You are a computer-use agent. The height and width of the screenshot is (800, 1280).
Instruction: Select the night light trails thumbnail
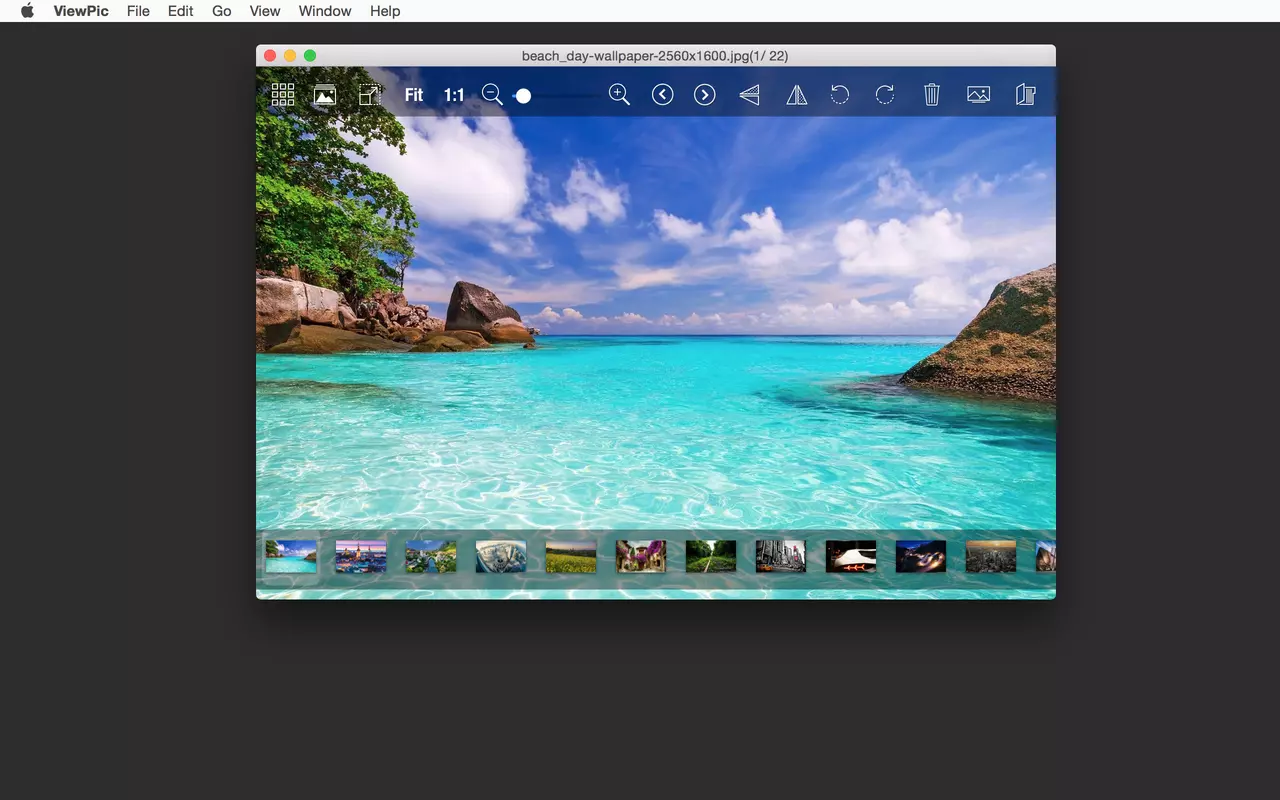point(921,556)
